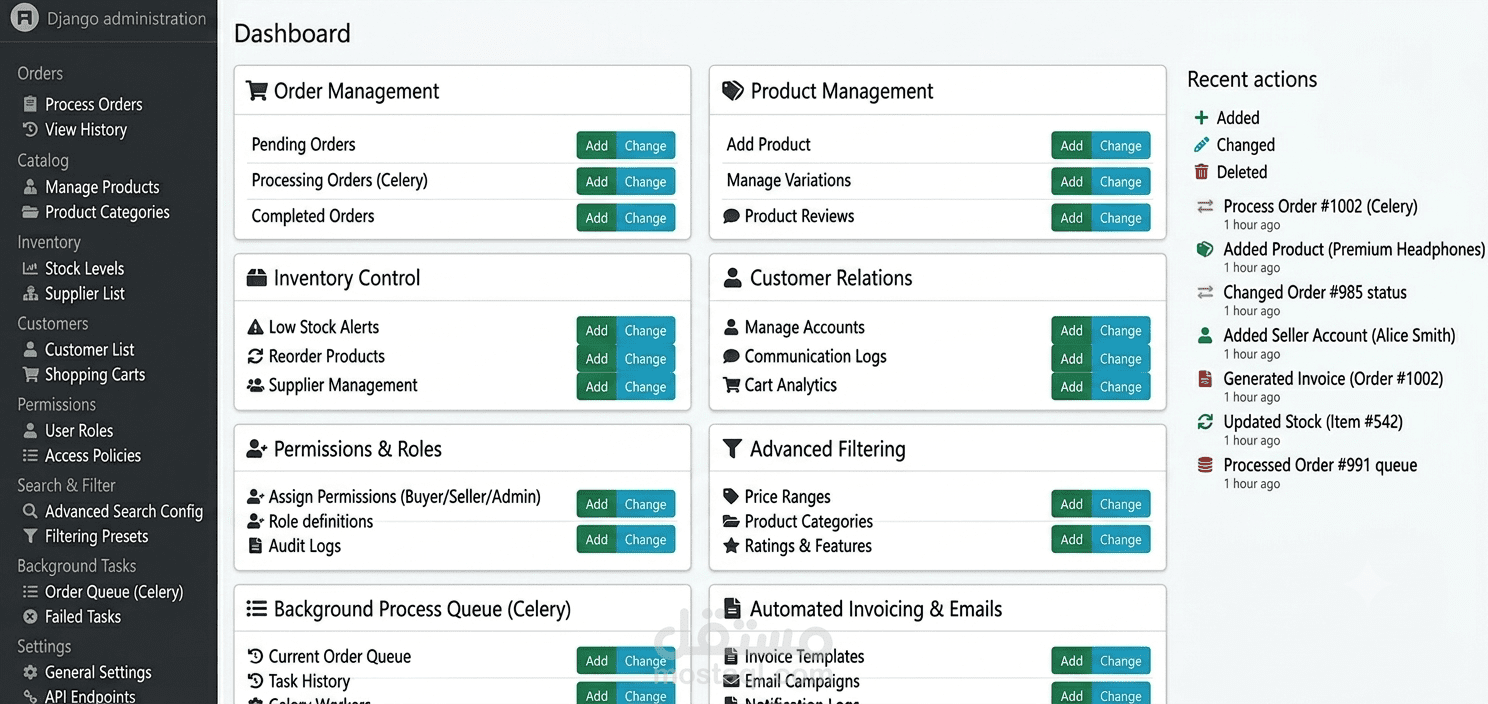The height and width of the screenshot is (704, 1488).
Task: Click the magnifier icon beside Advanced Search Config
Action: click(30, 511)
